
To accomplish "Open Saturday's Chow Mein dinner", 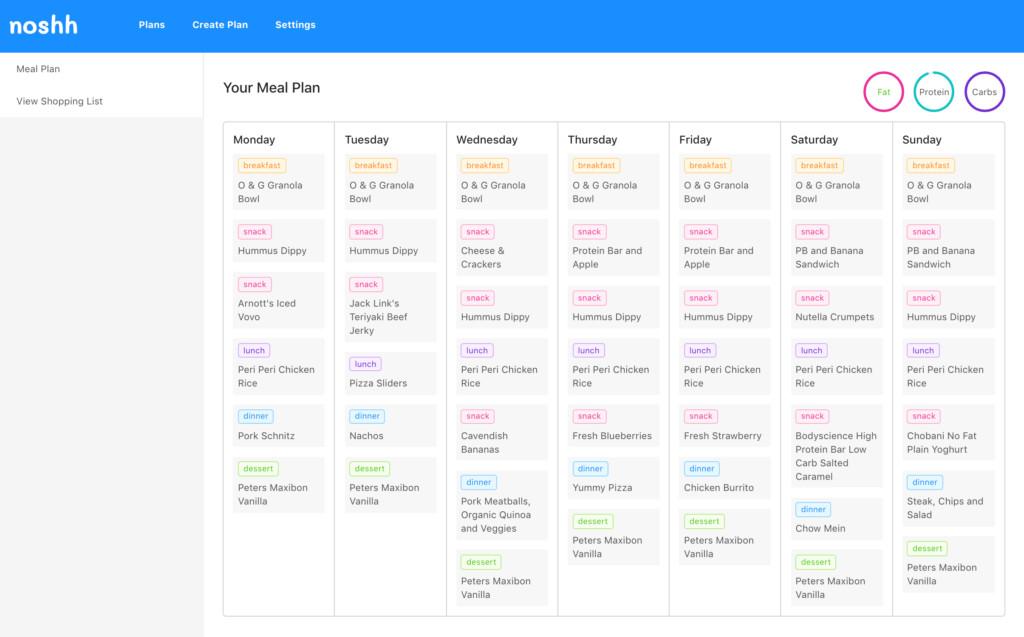I will coord(837,519).
